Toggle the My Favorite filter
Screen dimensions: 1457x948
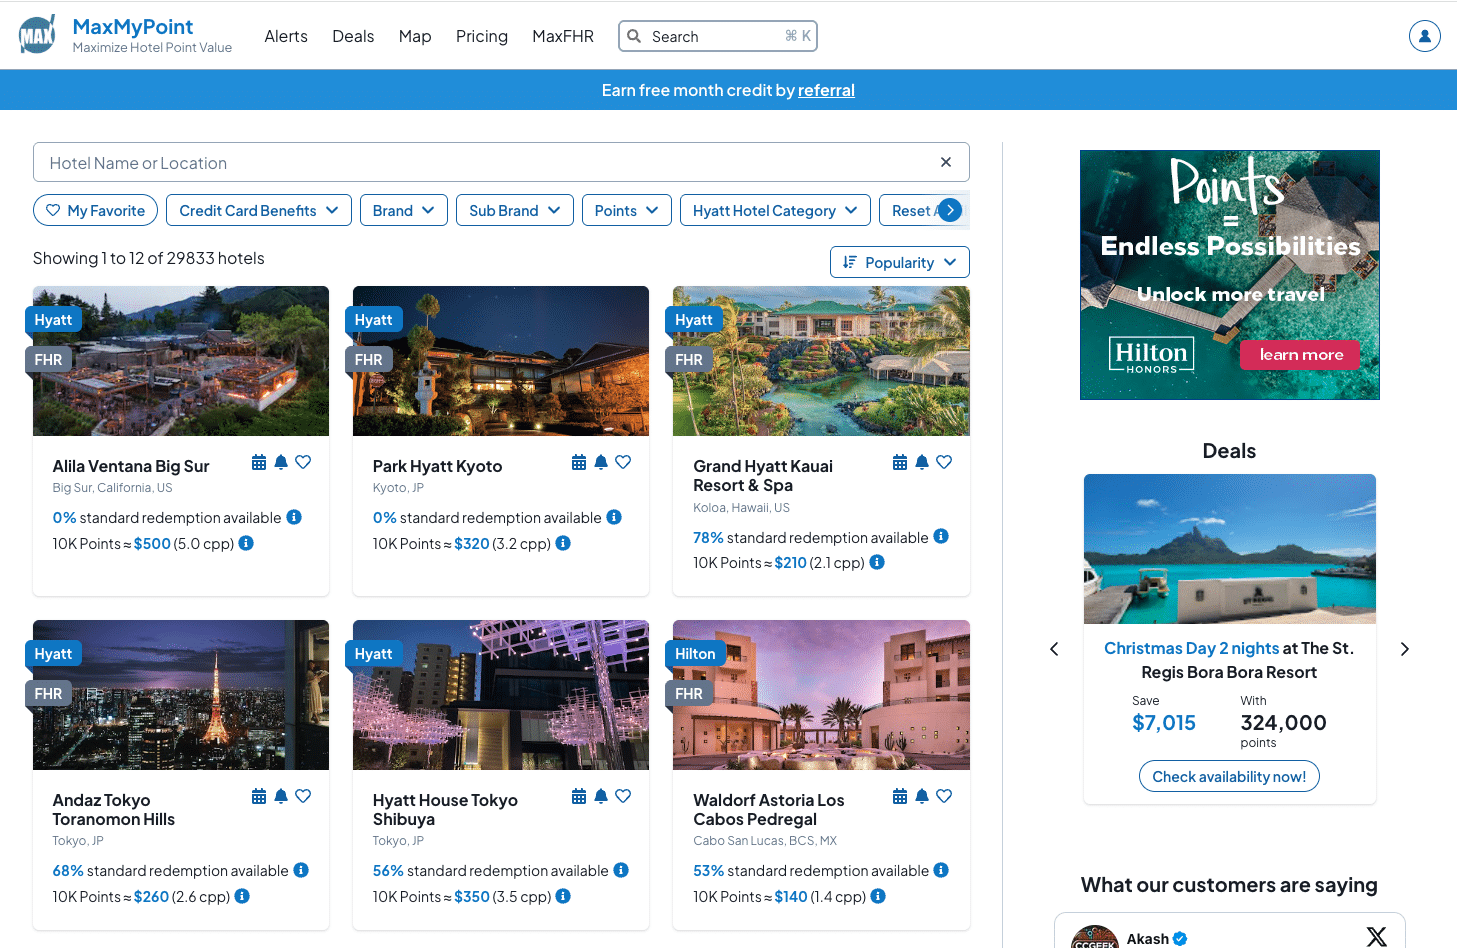(x=95, y=210)
